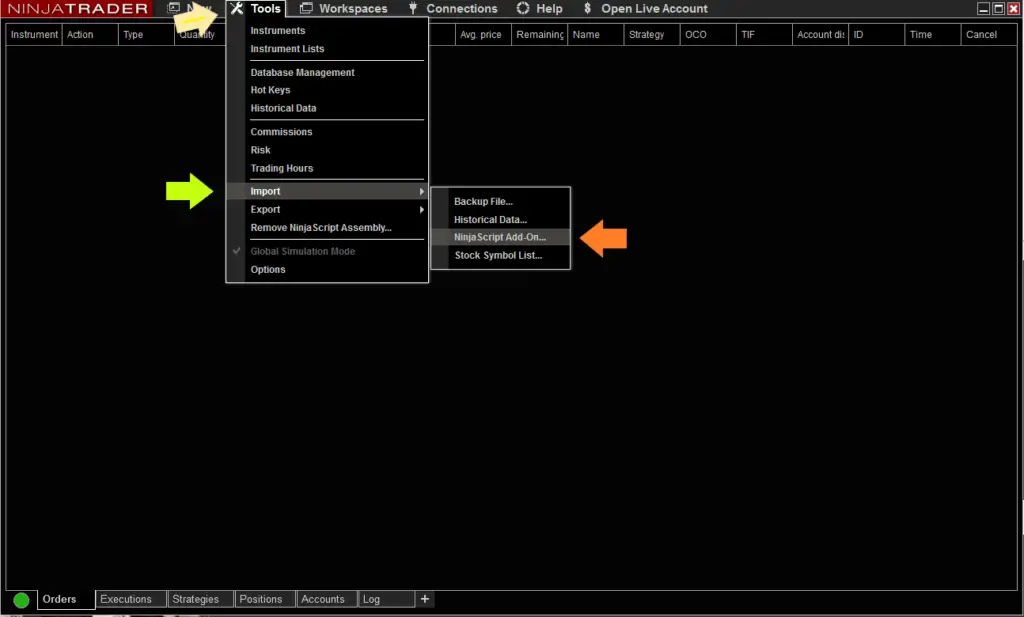This screenshot has height=617, width=1024.
Task: Sort by Name column header
Action: (x=596, y=35)
